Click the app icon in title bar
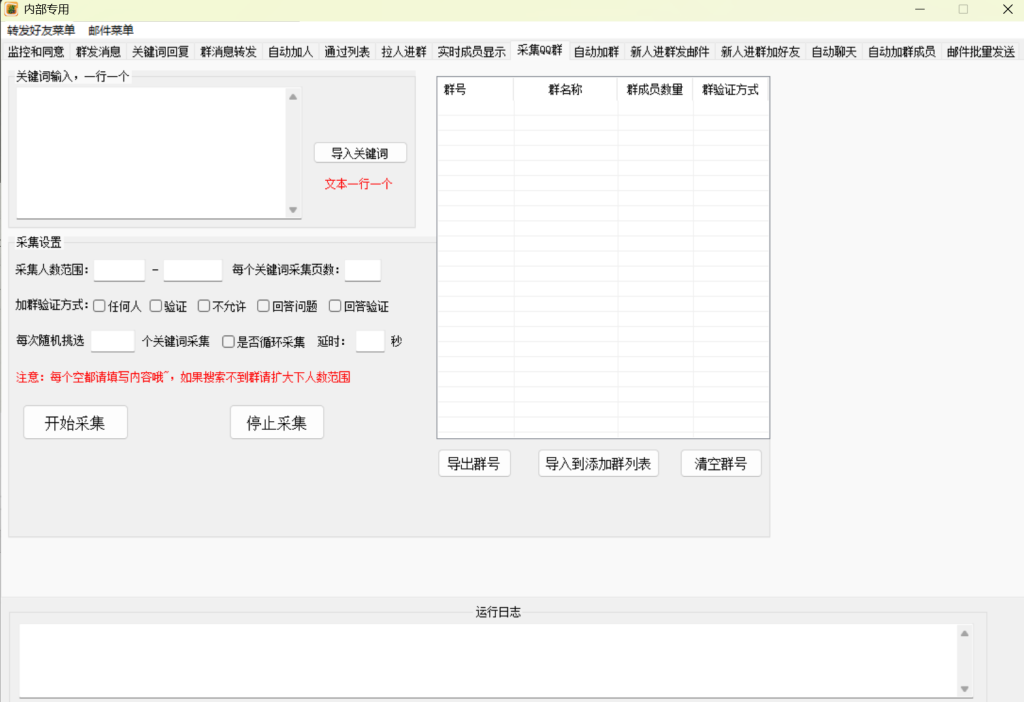This screenshot has height=702, width=1024. point(12,9)
